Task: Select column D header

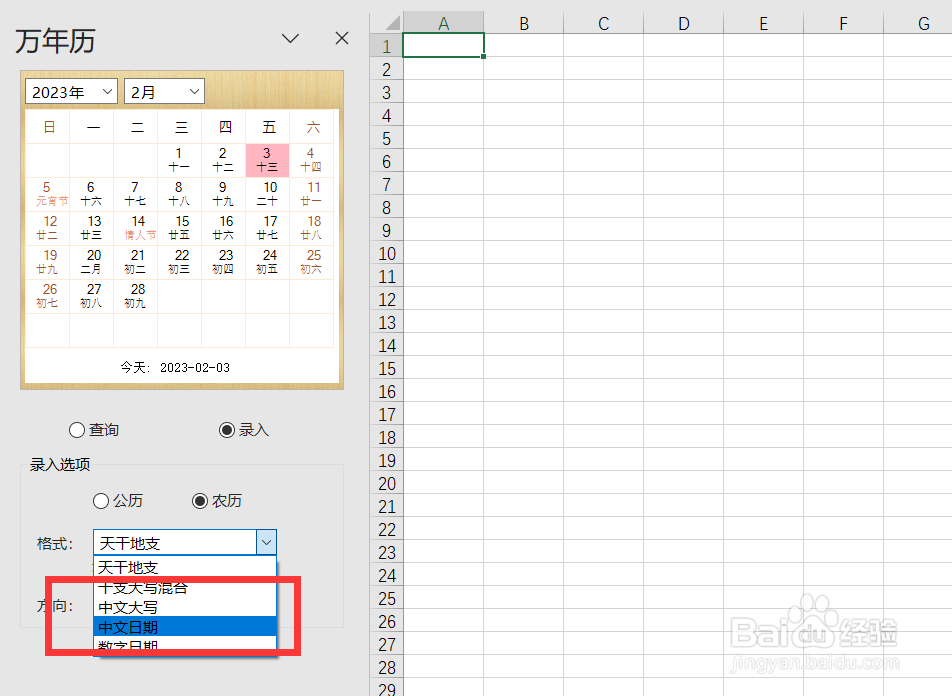Action: click(684, 23)
